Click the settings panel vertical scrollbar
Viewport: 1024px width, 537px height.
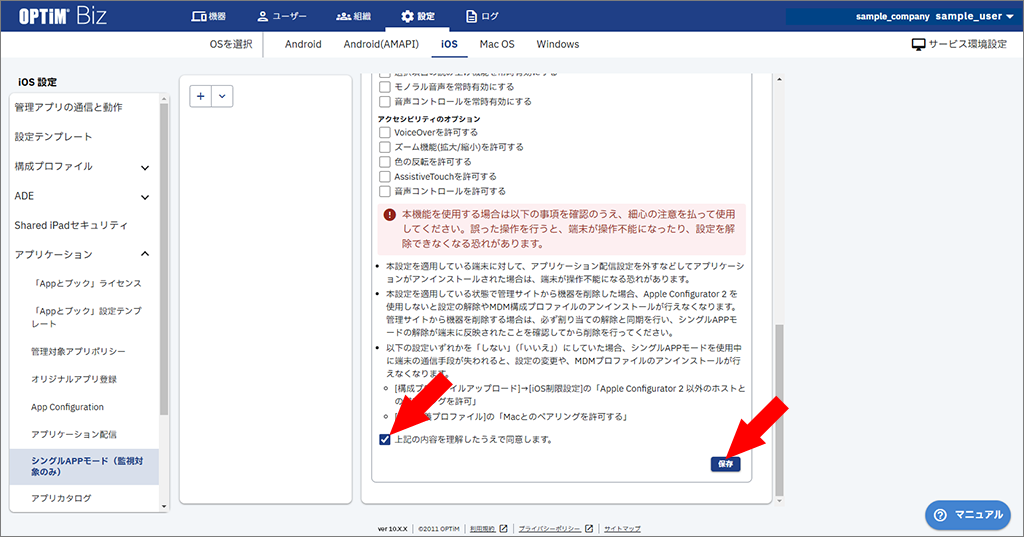coord(781,400)
